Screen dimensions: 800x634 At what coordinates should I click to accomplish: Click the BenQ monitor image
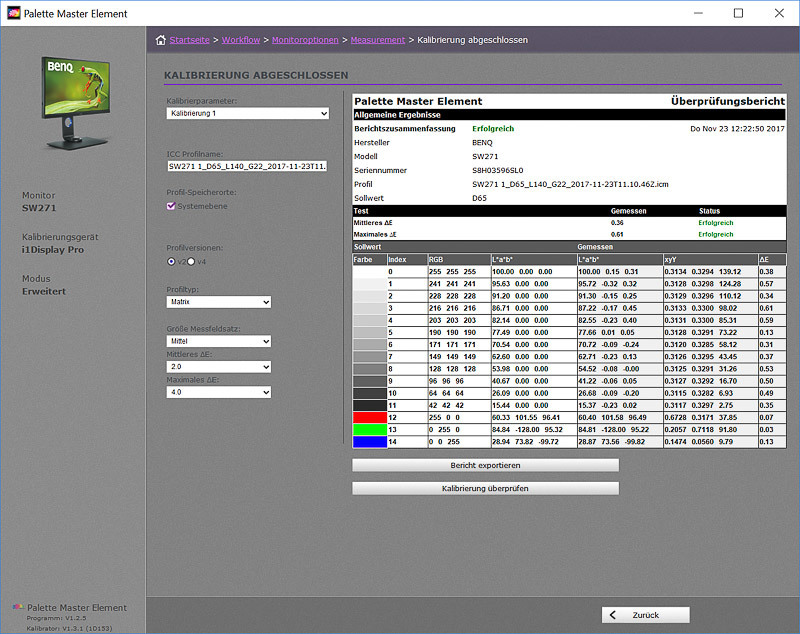(x=76, y=103)
